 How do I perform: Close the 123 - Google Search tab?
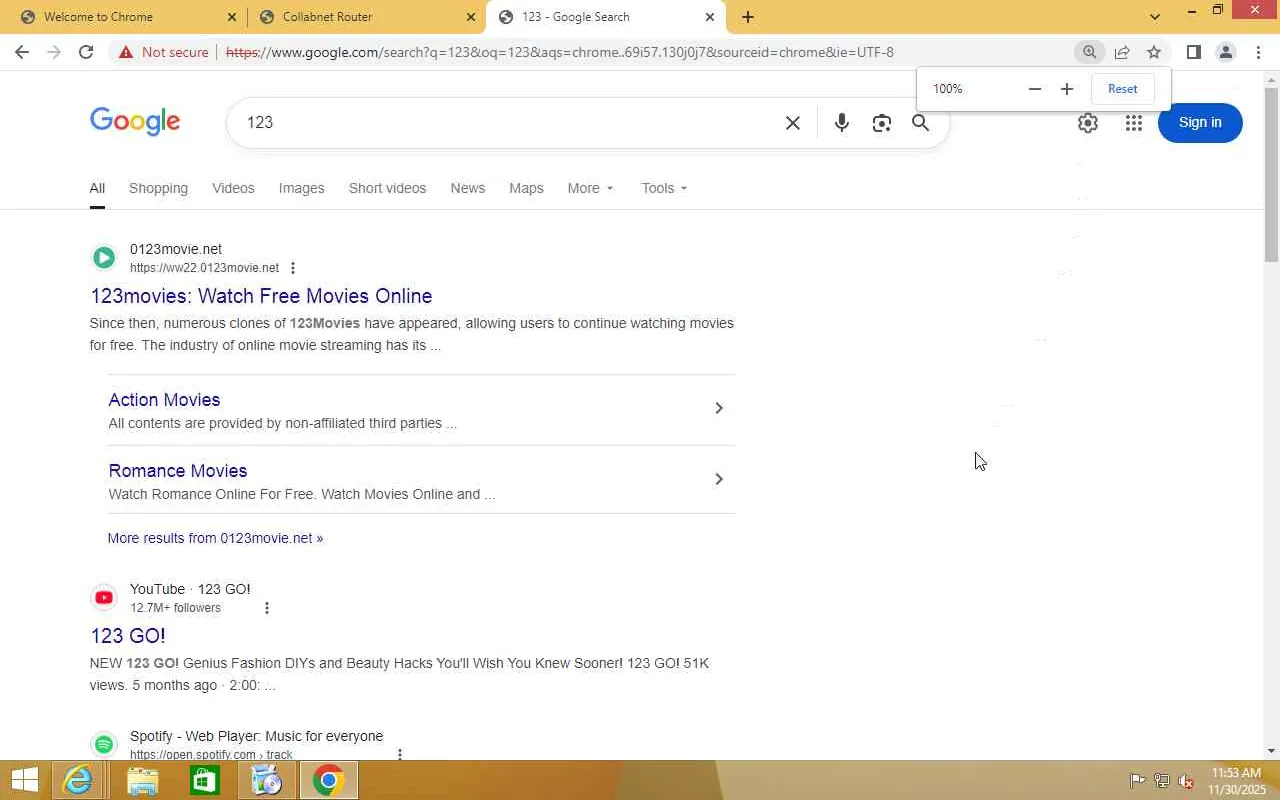pyautogui.click(x=710, y=17)
